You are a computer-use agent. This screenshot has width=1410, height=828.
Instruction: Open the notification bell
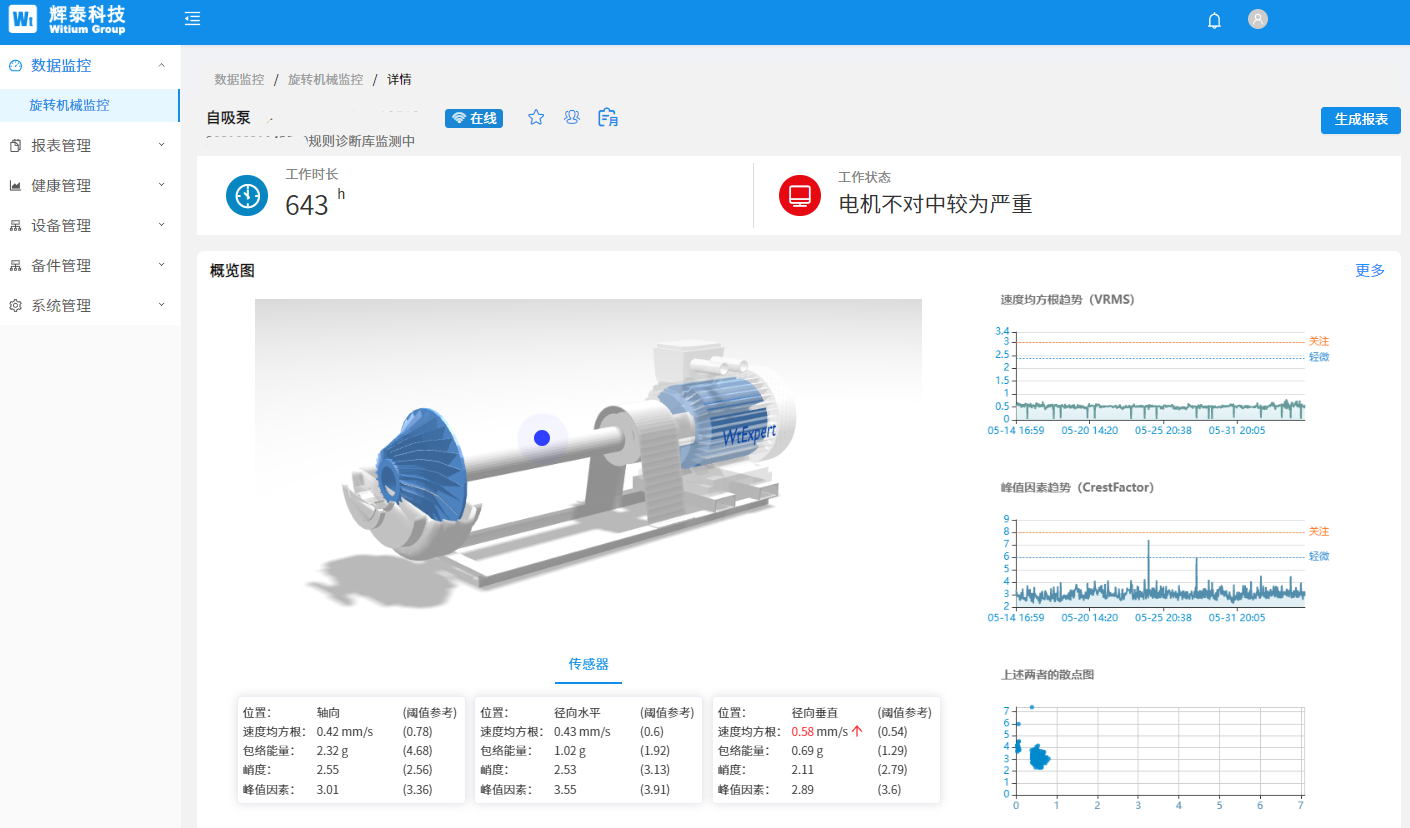click(x=1214, y=20)
